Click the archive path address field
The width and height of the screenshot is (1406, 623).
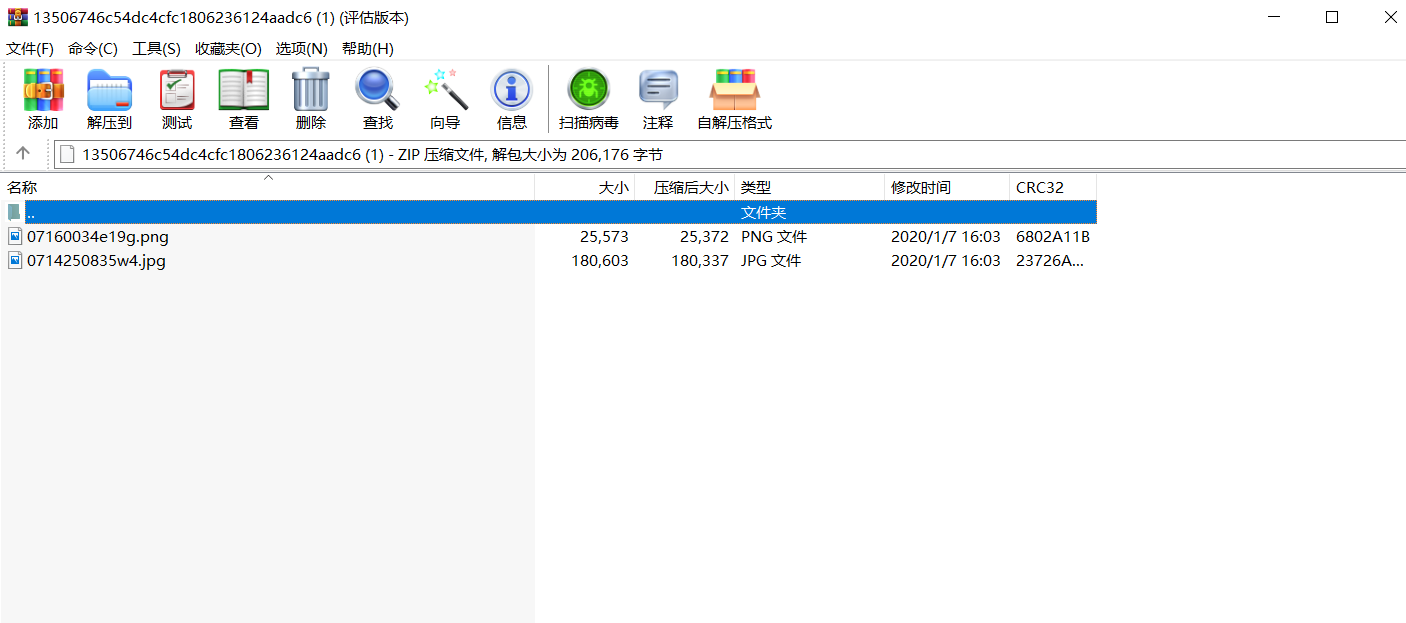[x=730, y=154]
